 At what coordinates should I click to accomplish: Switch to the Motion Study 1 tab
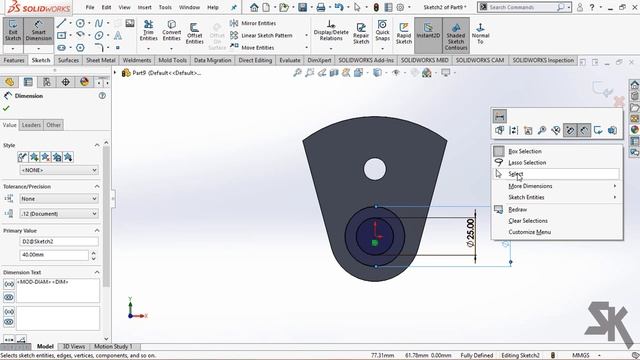(x=113, y=347)
